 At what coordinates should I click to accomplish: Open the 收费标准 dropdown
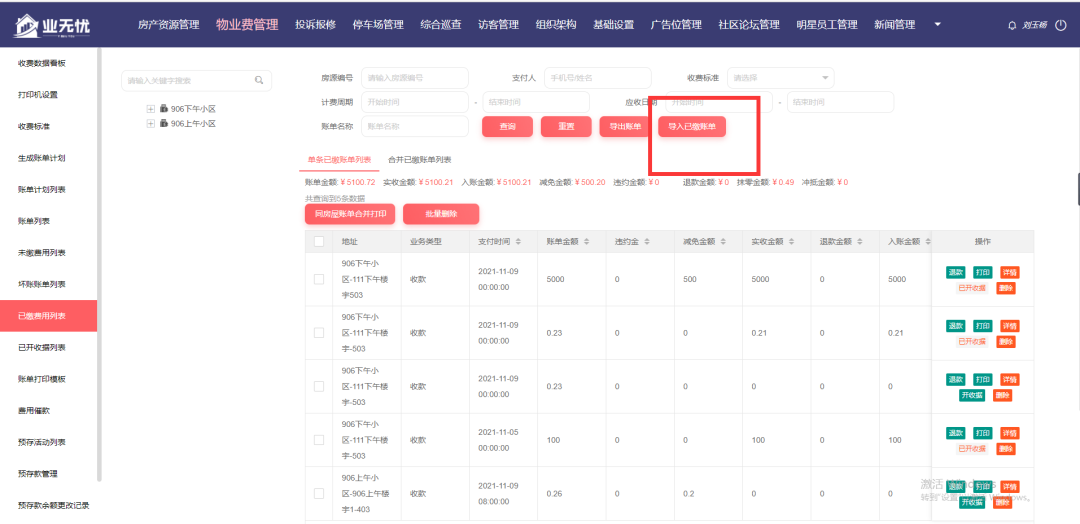pyautogui.click(x=780, y=78)
